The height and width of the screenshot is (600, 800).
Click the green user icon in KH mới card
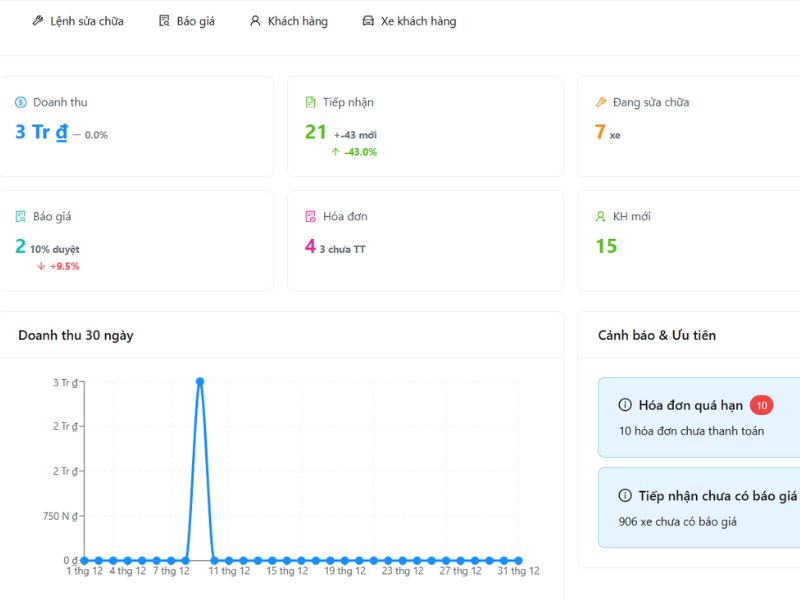tap(601, 216)
